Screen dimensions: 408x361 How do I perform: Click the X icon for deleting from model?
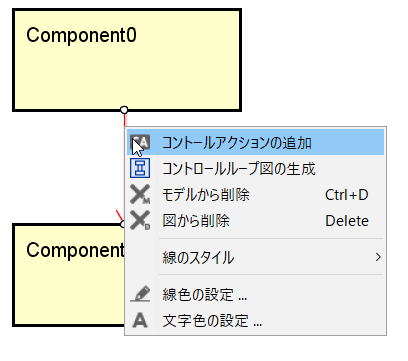point(140,194)
